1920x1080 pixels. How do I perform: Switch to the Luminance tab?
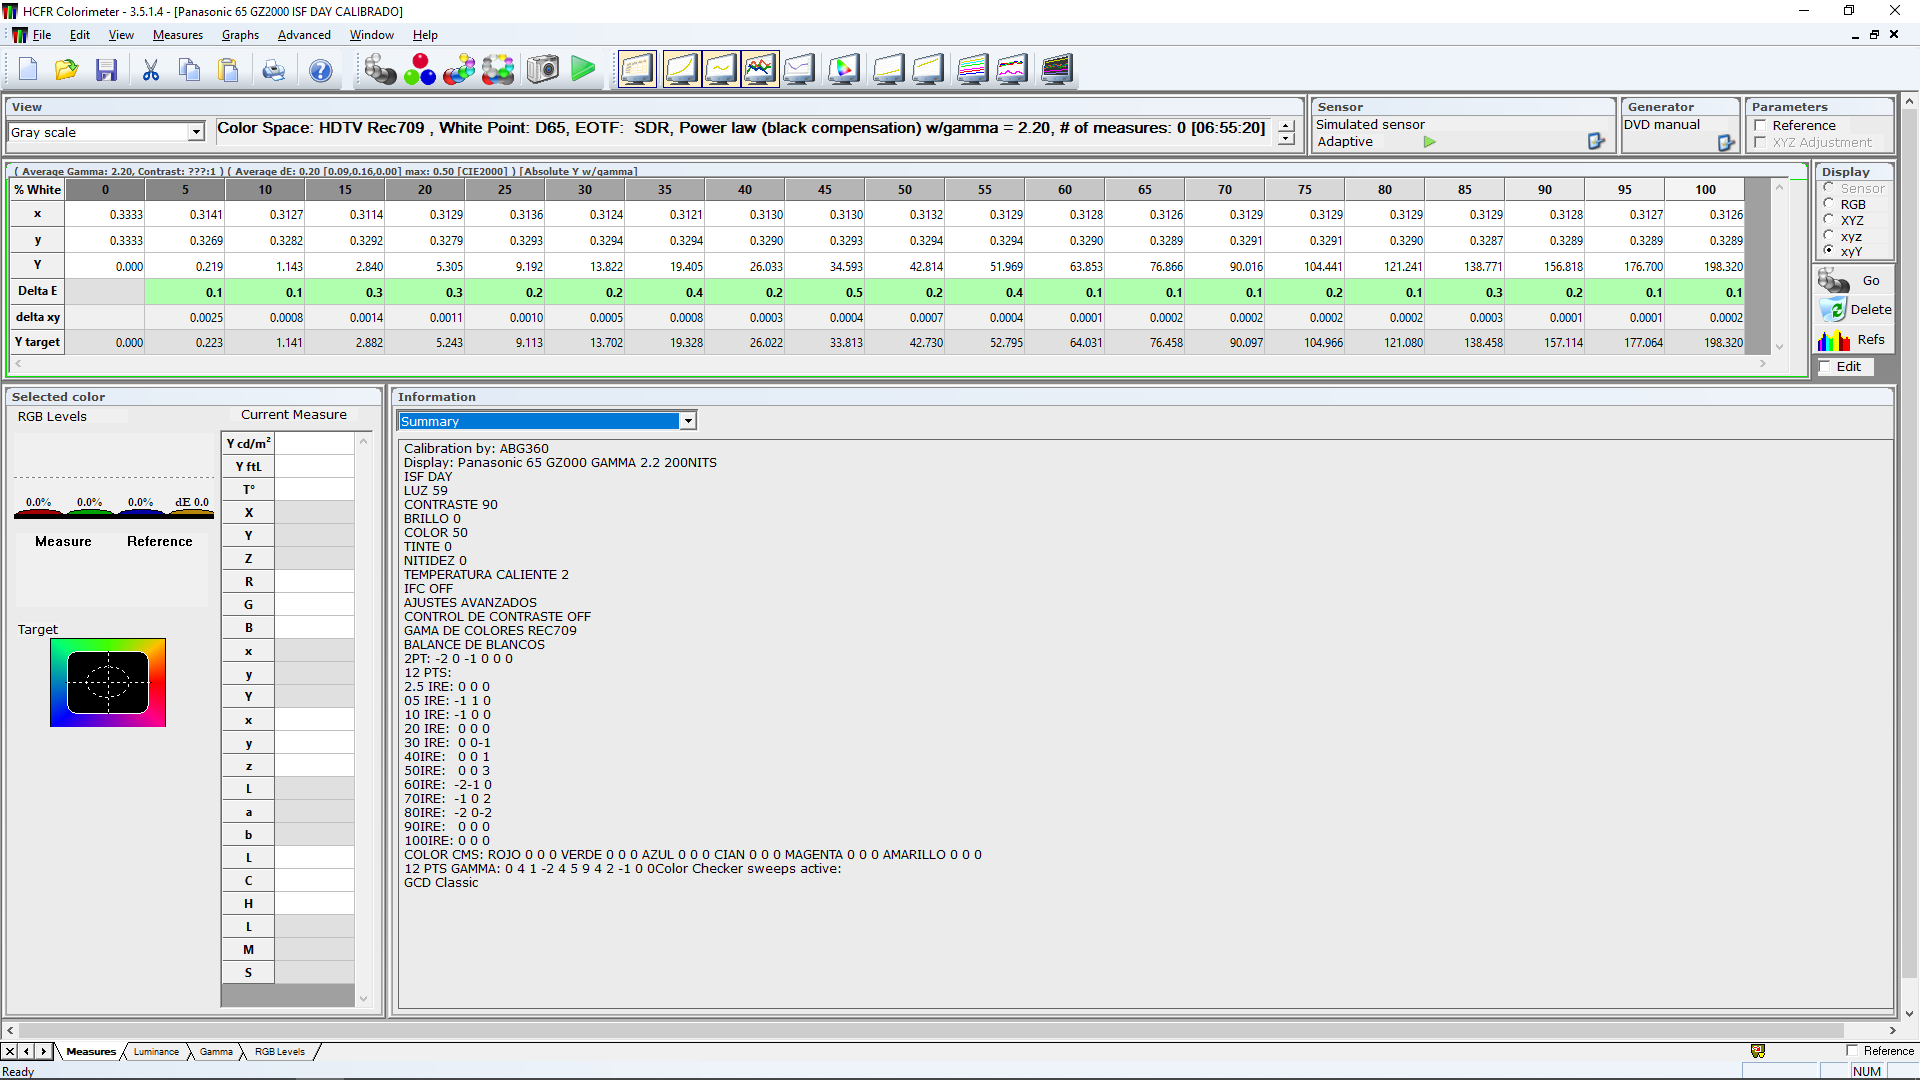pos(156,1052)
